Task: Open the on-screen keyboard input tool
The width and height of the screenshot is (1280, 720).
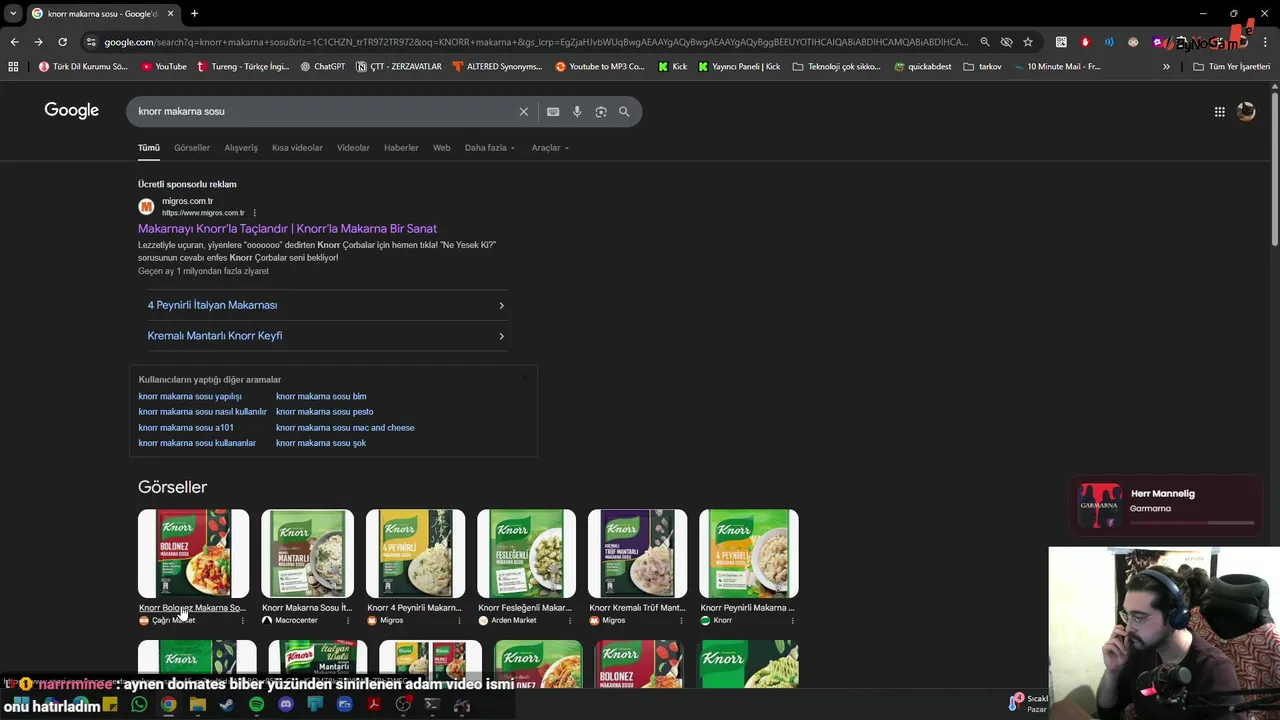Action: point(553,111)
